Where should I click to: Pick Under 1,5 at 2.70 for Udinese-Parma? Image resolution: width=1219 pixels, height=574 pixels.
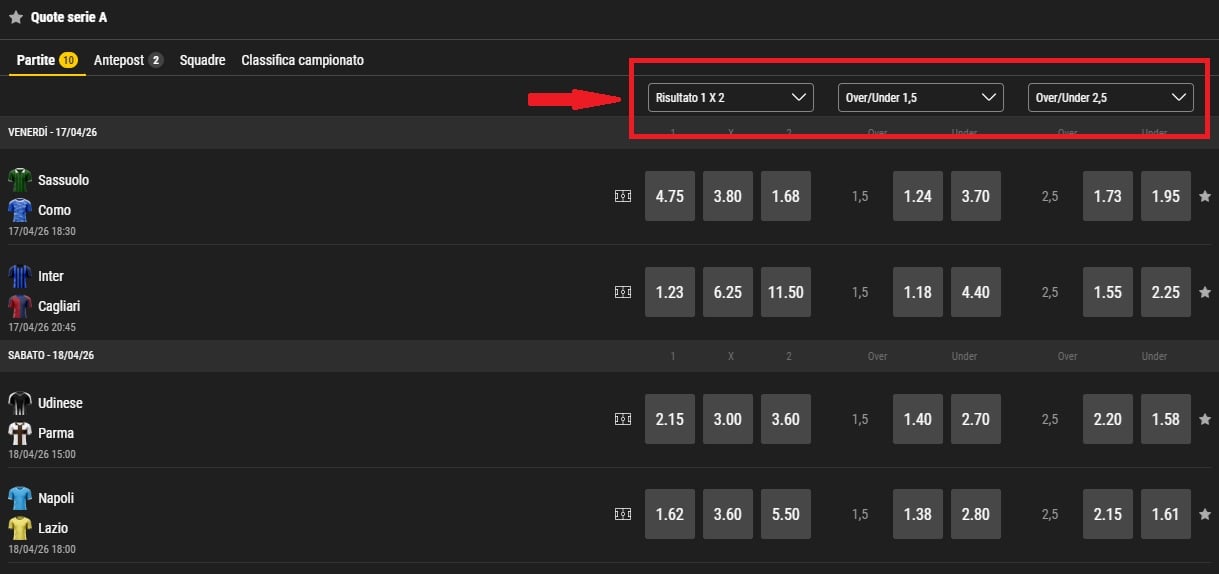click(976, 419)
